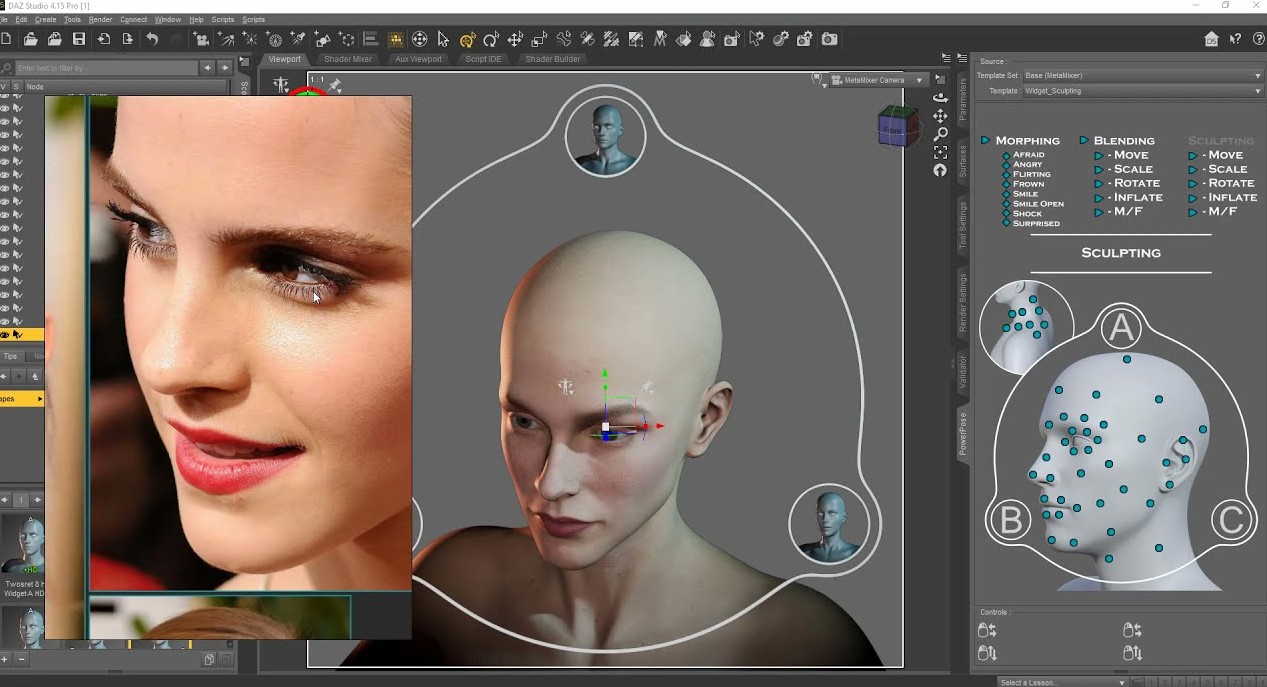Open the Template Widget_Sculpting dropdown
Screen dimensions: 1267x687
pyautogui.click(x=1140, y=91)
